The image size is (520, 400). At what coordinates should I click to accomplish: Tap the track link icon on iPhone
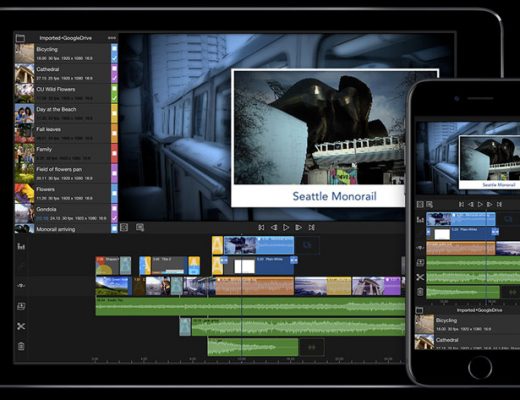(x=420, y=248)
